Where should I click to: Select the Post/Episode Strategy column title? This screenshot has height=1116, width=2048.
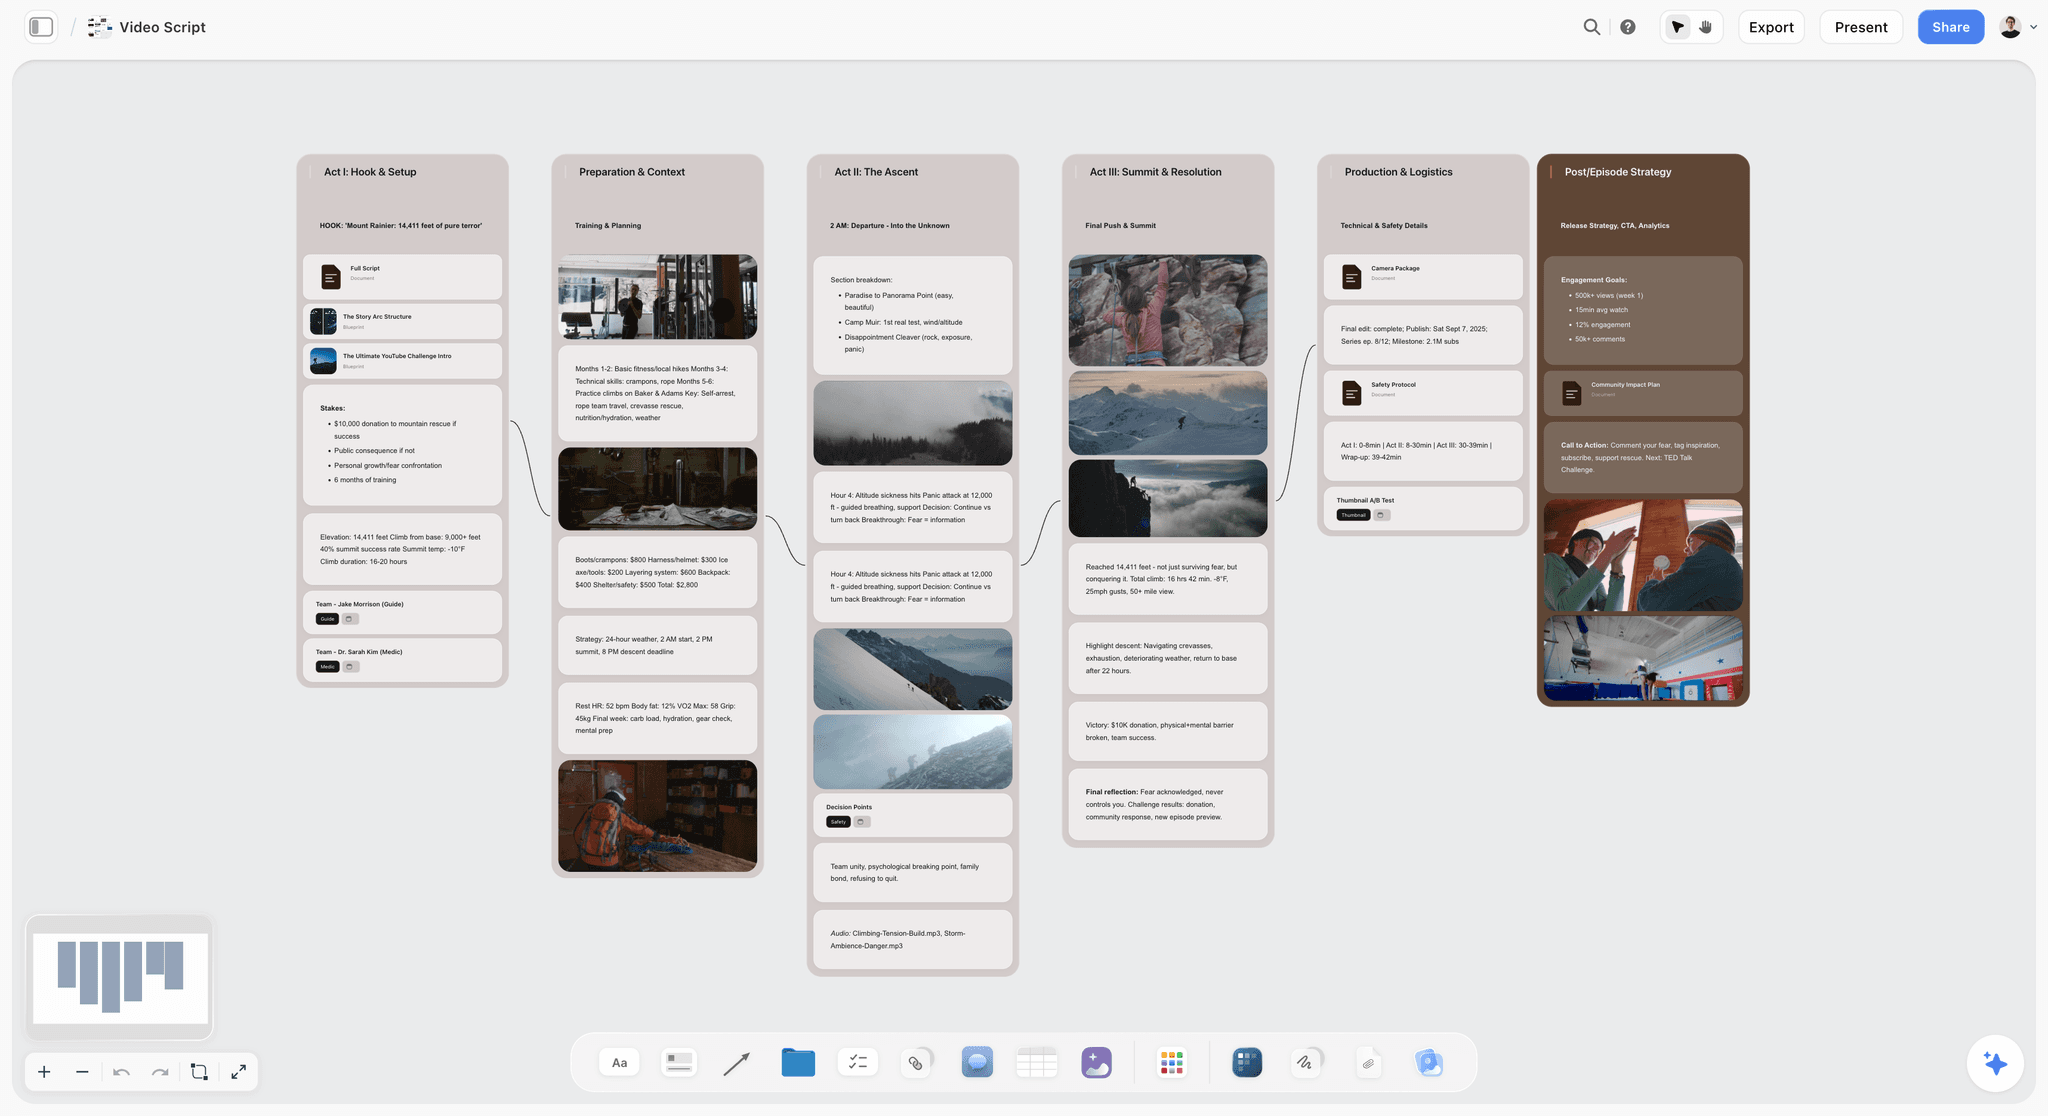(x=1617, y=172)
